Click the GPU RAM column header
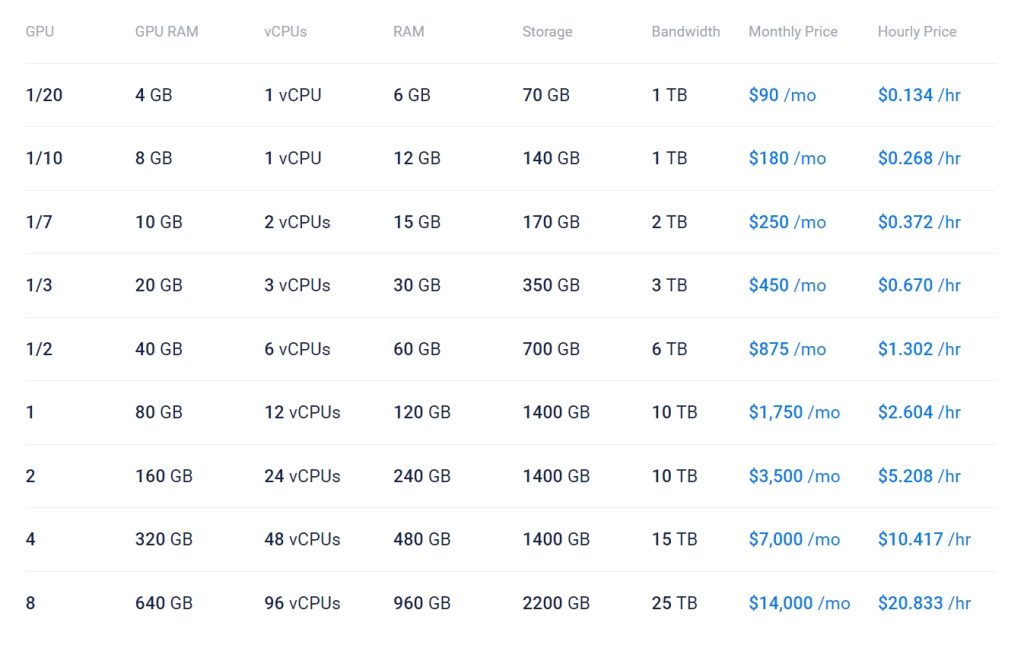This screenshot has height=648, width=1024. (x=166, y=32)
